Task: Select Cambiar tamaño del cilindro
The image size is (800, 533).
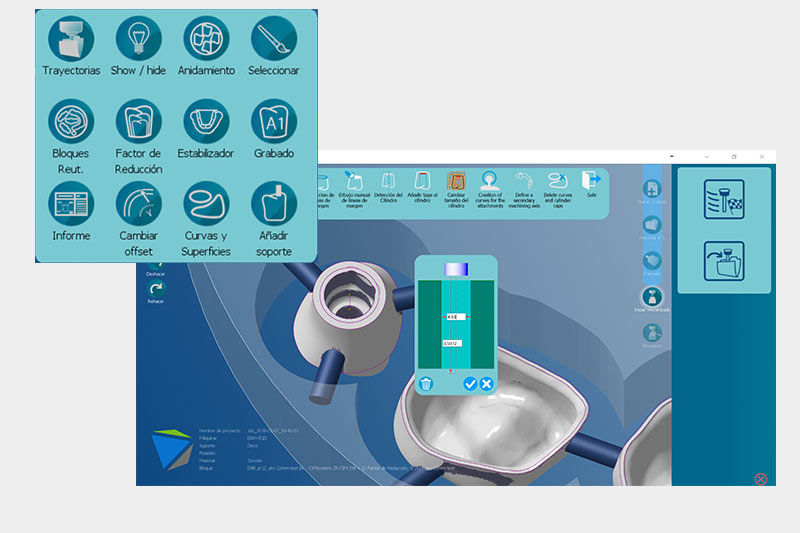Action: (x=456, y=189)
